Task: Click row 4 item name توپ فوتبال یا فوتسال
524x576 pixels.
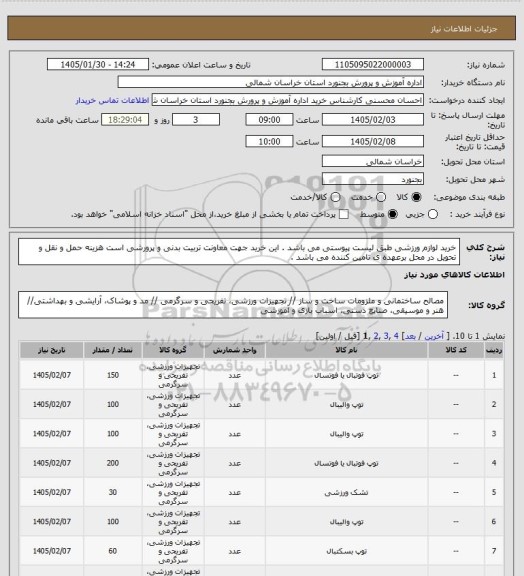Action: click(346, 463)
